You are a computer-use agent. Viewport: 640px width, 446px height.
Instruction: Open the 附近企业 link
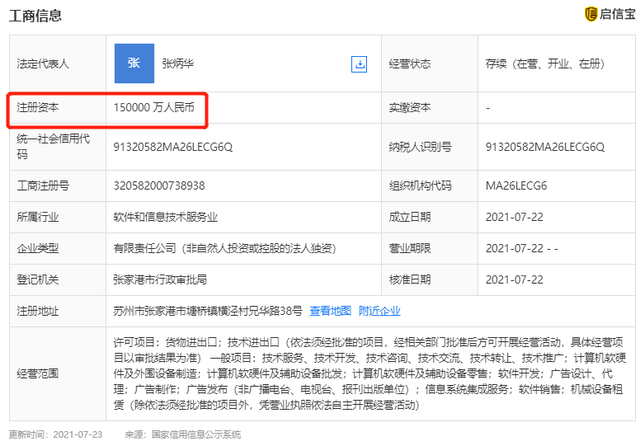380,311
